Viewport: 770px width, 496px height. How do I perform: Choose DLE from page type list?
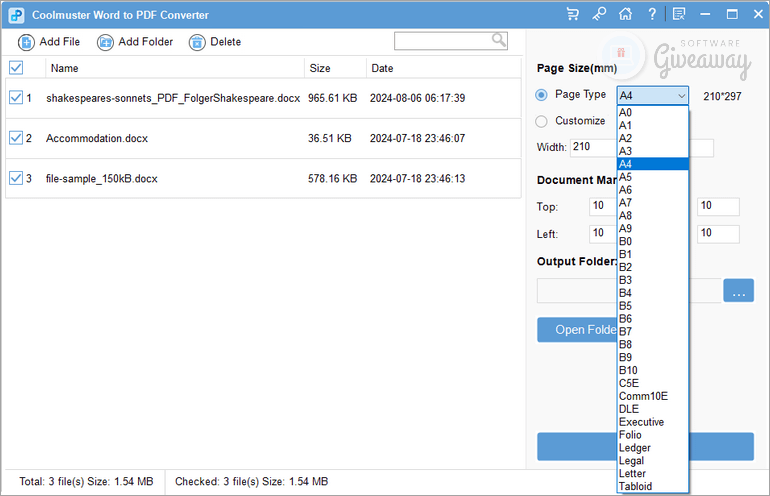[x=653, y=409]
